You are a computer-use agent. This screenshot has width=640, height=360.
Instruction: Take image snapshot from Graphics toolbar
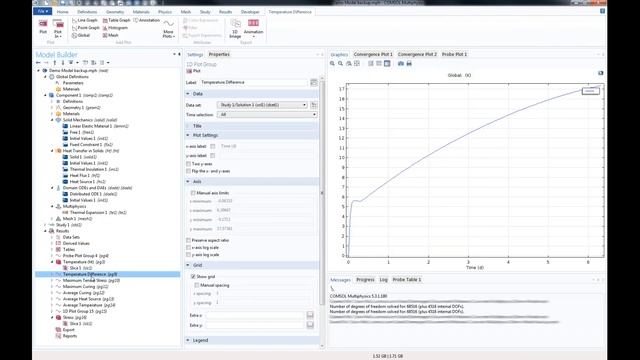[x=401, y=64]
